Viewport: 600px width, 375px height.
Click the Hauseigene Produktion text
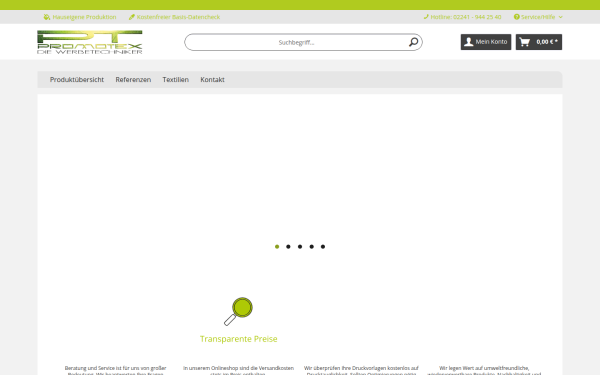point(84,17)
